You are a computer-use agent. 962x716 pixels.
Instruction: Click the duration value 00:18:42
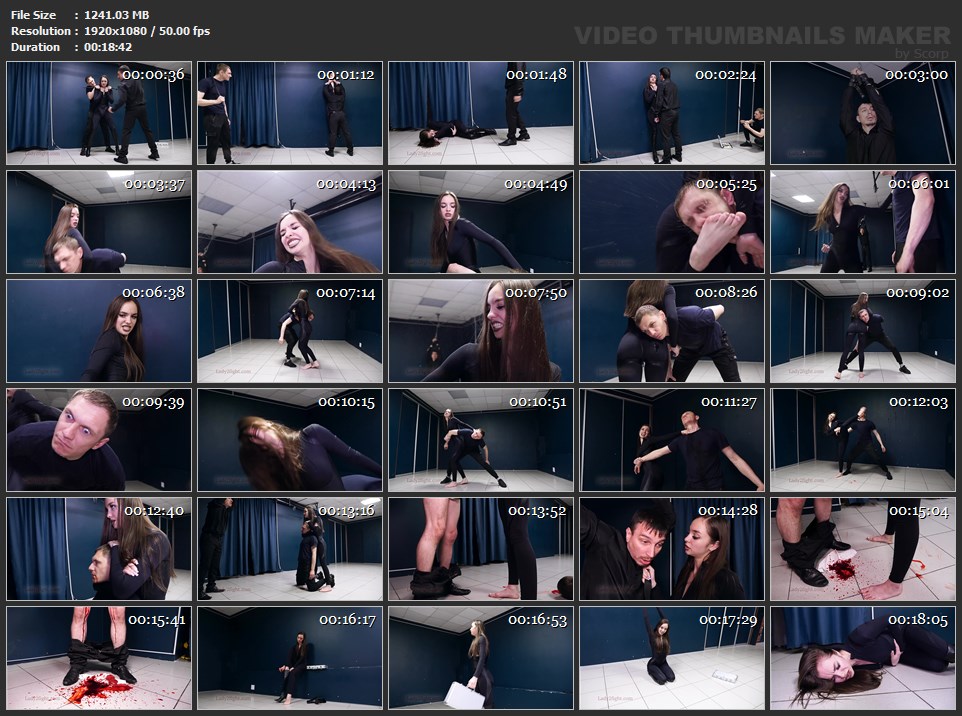coord(108,47)
